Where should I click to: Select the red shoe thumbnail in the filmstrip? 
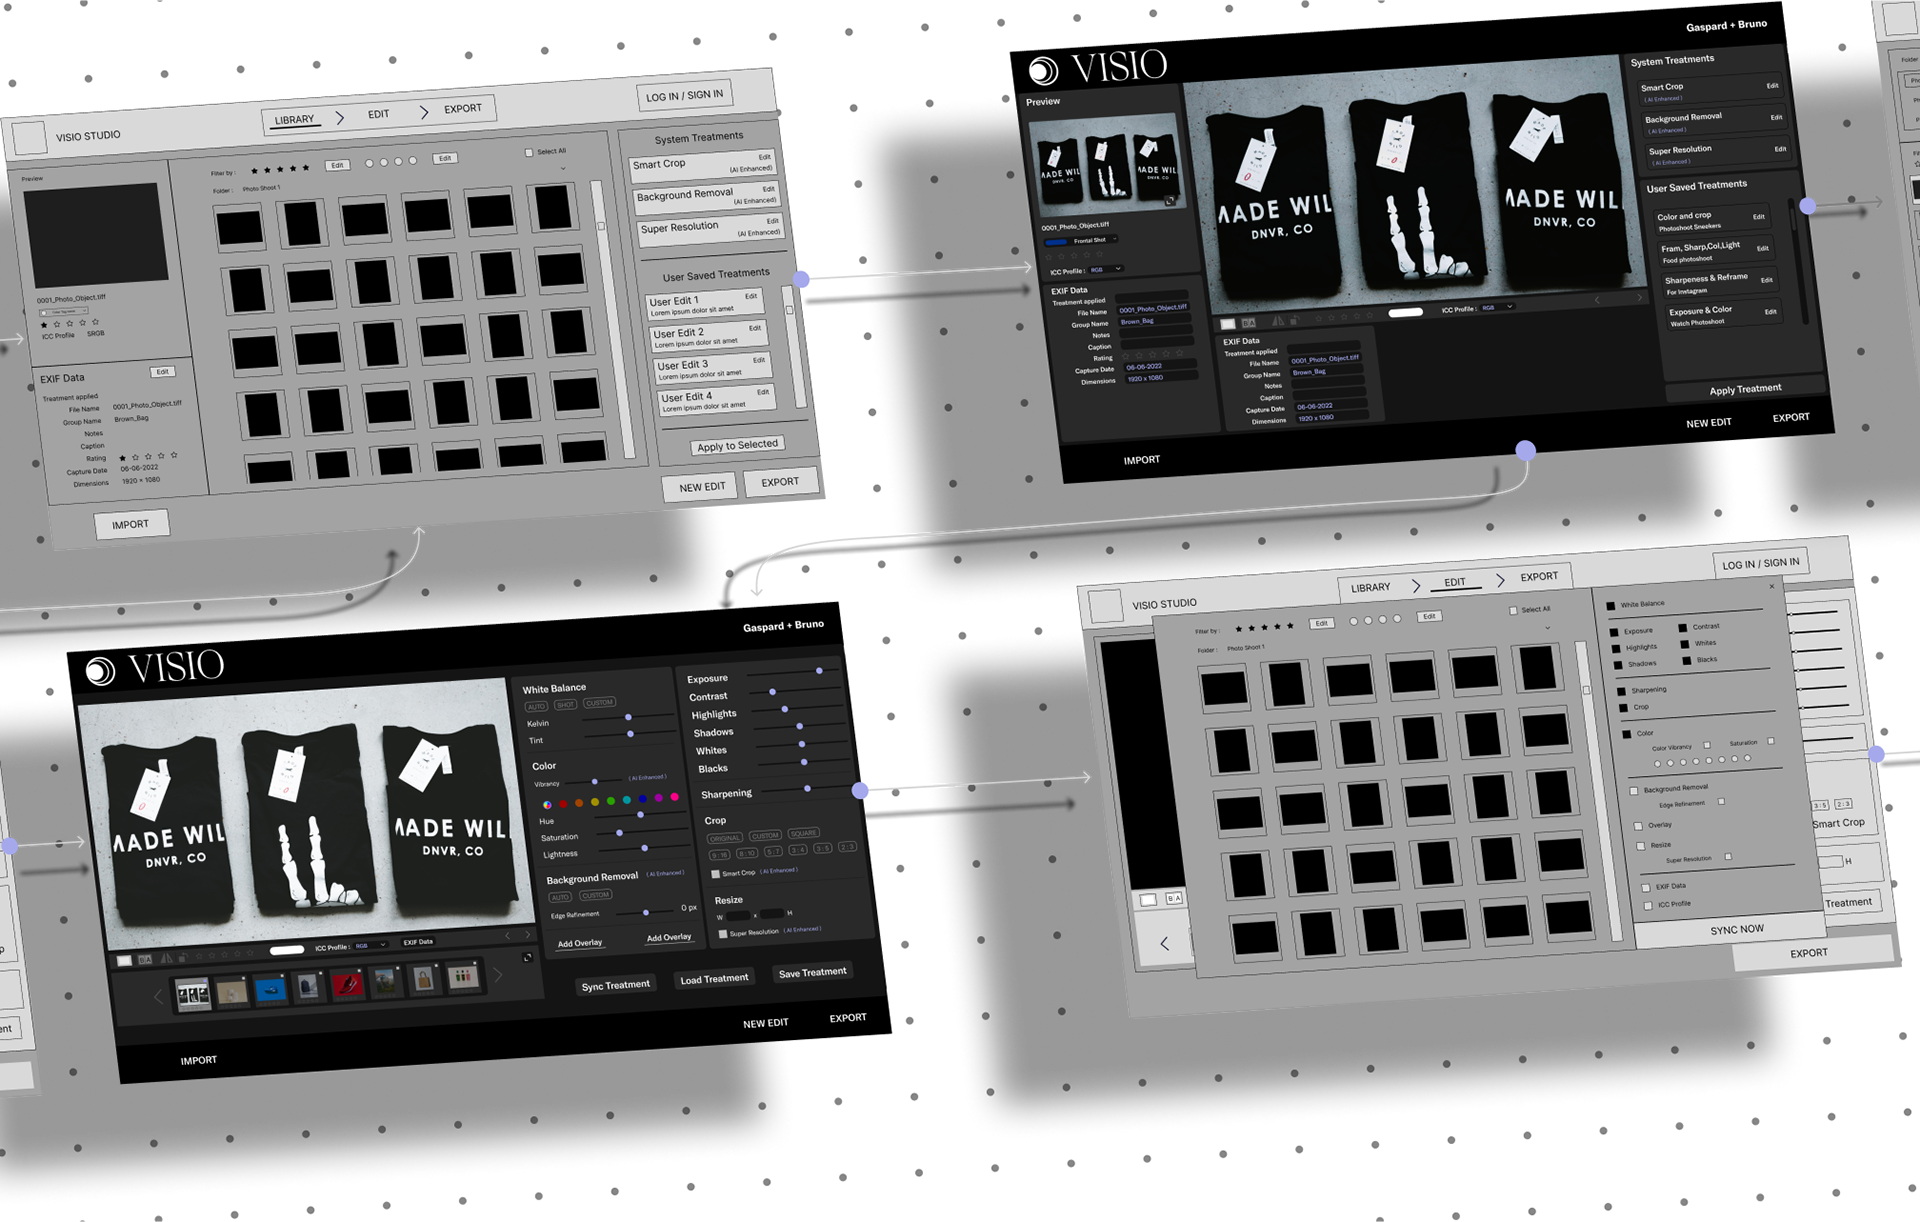pyautogui.click(x=347, y=985)
